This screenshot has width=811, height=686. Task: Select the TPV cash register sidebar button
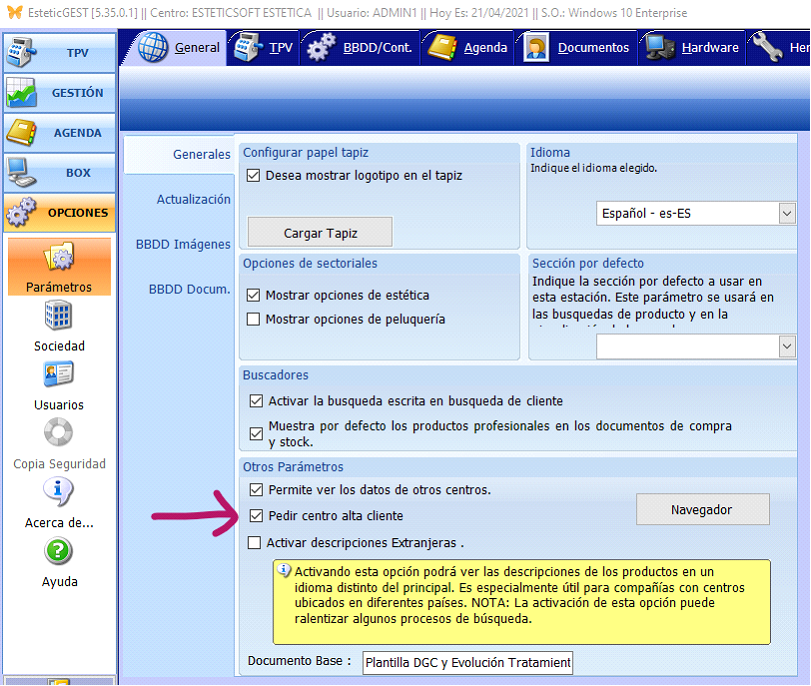(x=59, y=52)
